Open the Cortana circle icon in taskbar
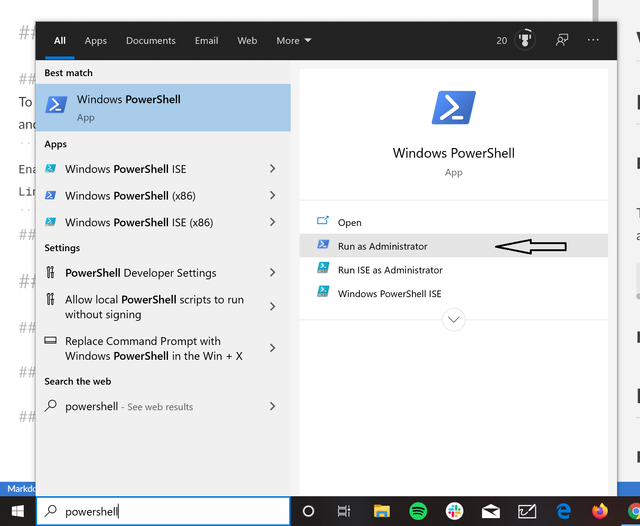Screen dimensions: 640x526 pos(309,511)
